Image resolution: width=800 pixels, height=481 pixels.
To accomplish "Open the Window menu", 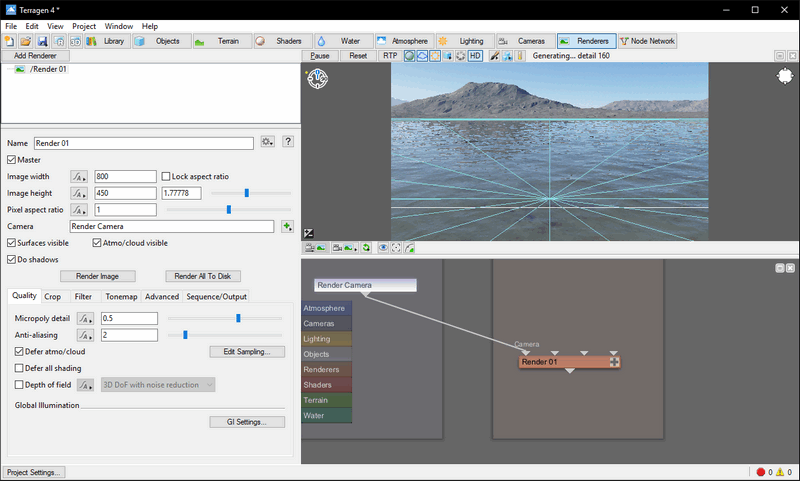I will coord(119,27).
